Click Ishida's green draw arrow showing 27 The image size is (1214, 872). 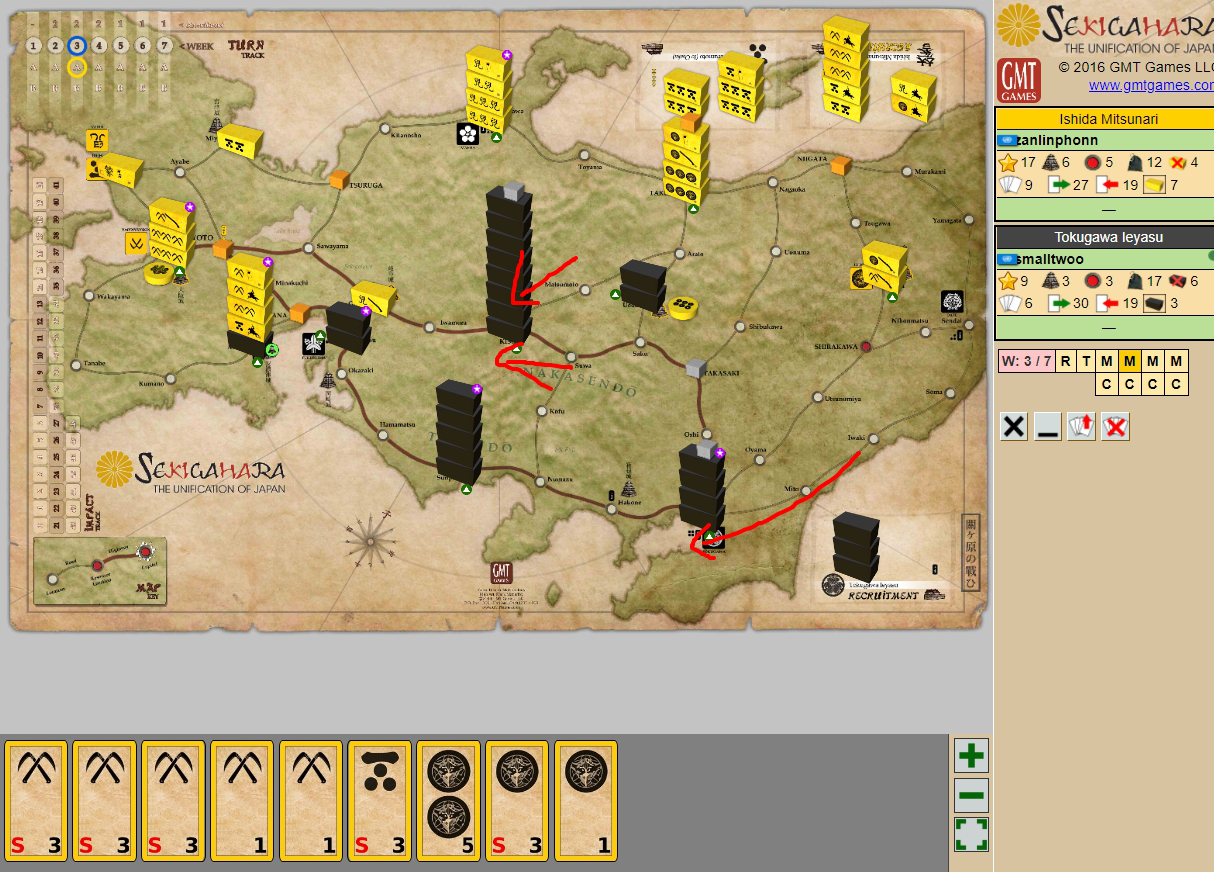1057,185
